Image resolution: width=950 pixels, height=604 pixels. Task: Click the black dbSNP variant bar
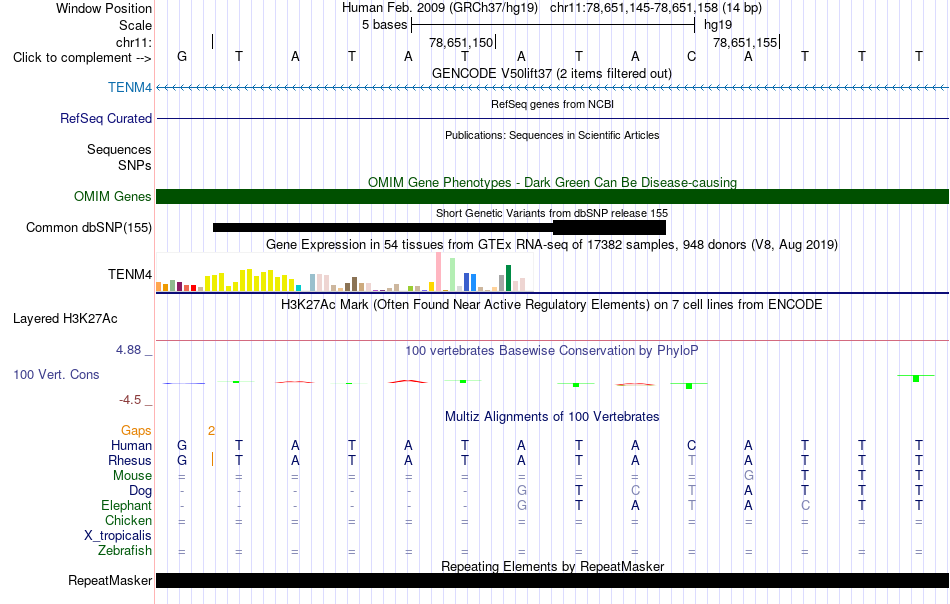[439, 227]
